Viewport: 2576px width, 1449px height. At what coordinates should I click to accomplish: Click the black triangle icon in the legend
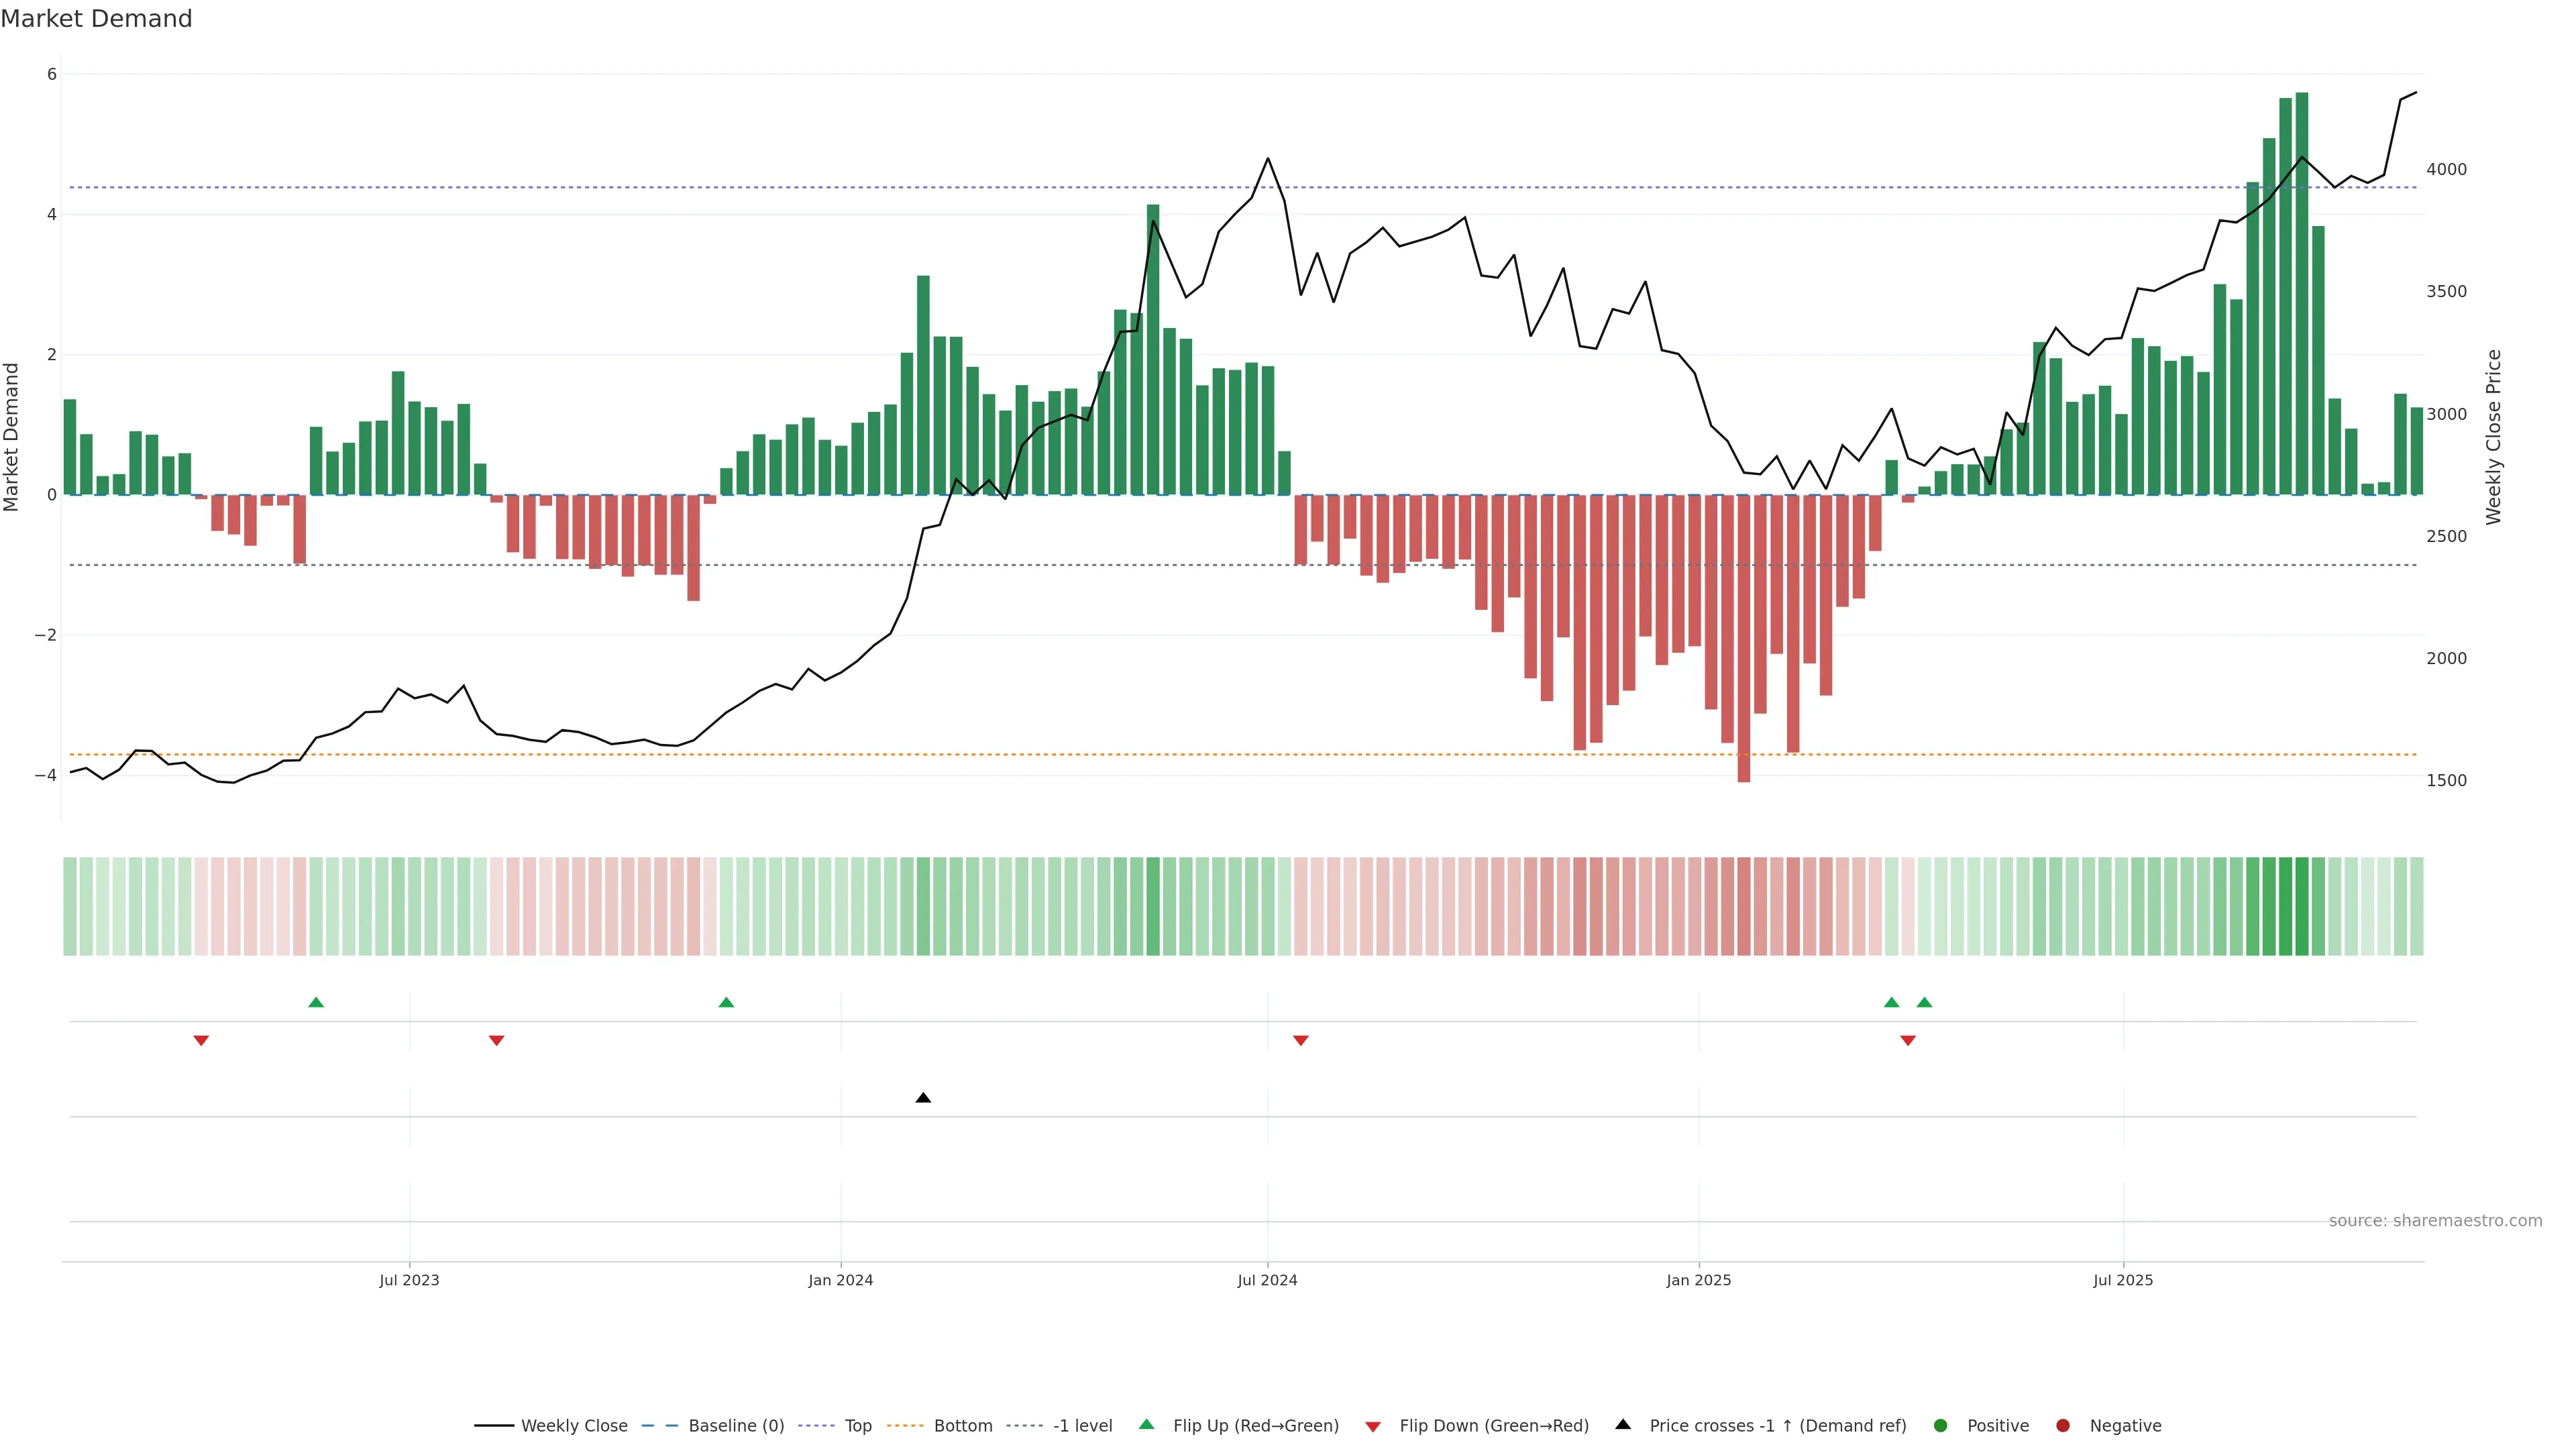(1623, 1425)
